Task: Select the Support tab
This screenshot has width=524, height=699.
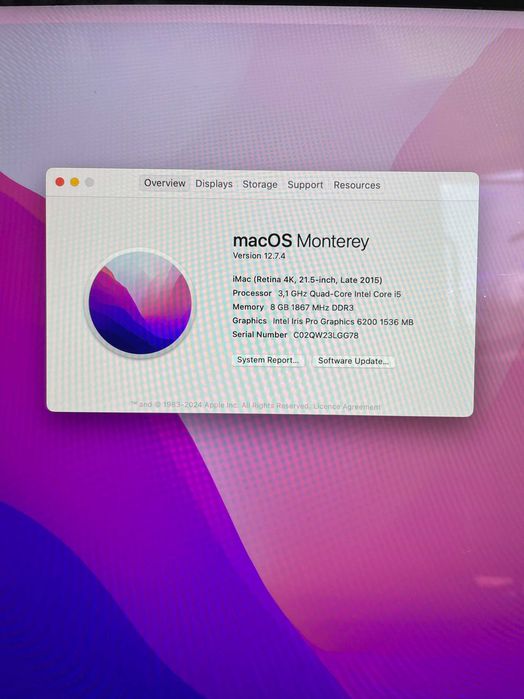Action: coord(305,185)
